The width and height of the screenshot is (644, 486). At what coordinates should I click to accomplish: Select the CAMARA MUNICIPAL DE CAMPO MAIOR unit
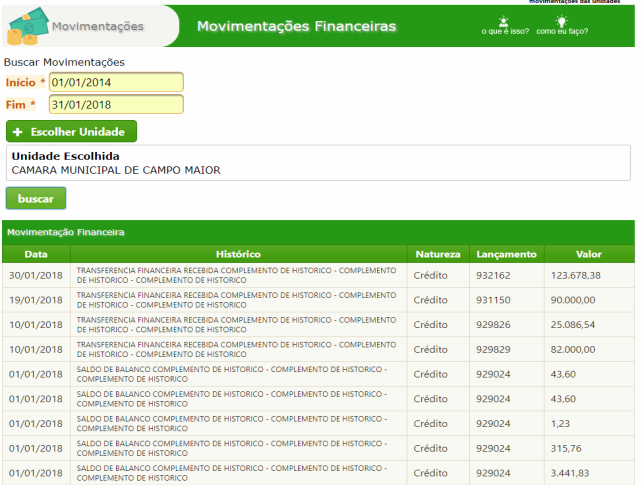click(x=116, y=170)
